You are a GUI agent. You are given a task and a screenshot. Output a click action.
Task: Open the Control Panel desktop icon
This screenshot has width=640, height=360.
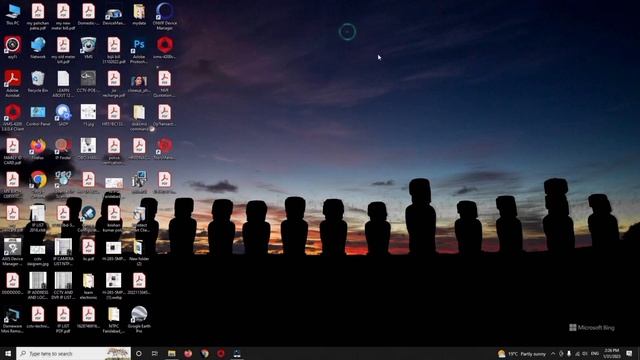(x=38, y=115)
